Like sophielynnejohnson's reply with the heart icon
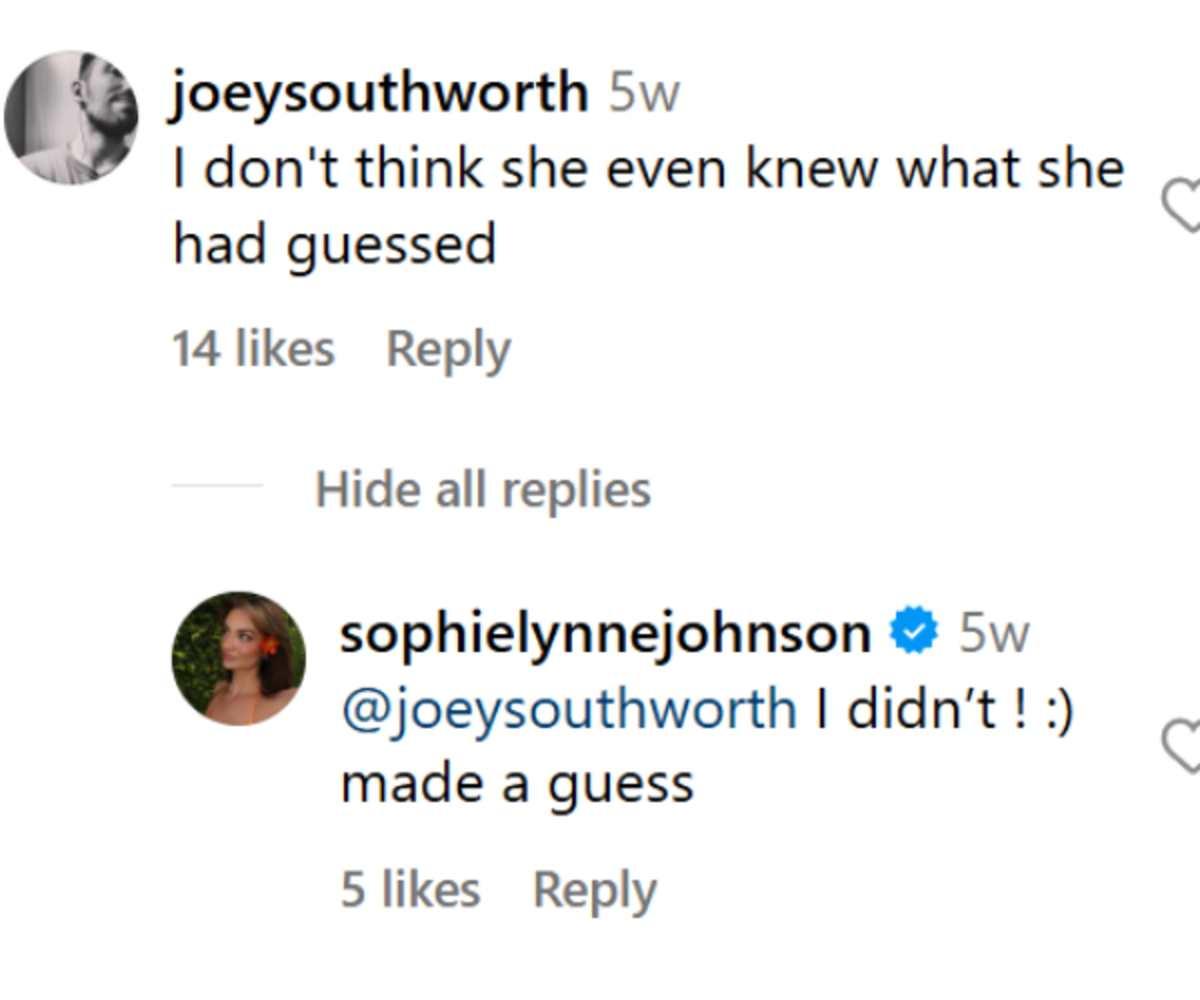Screen dimensions: 1200x1000 pyautogui.click(x=1183, y=746)
